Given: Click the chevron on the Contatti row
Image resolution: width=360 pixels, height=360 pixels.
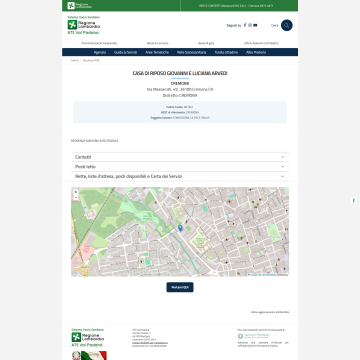Looking at the screenshot, I should click(x=282, y=157).
